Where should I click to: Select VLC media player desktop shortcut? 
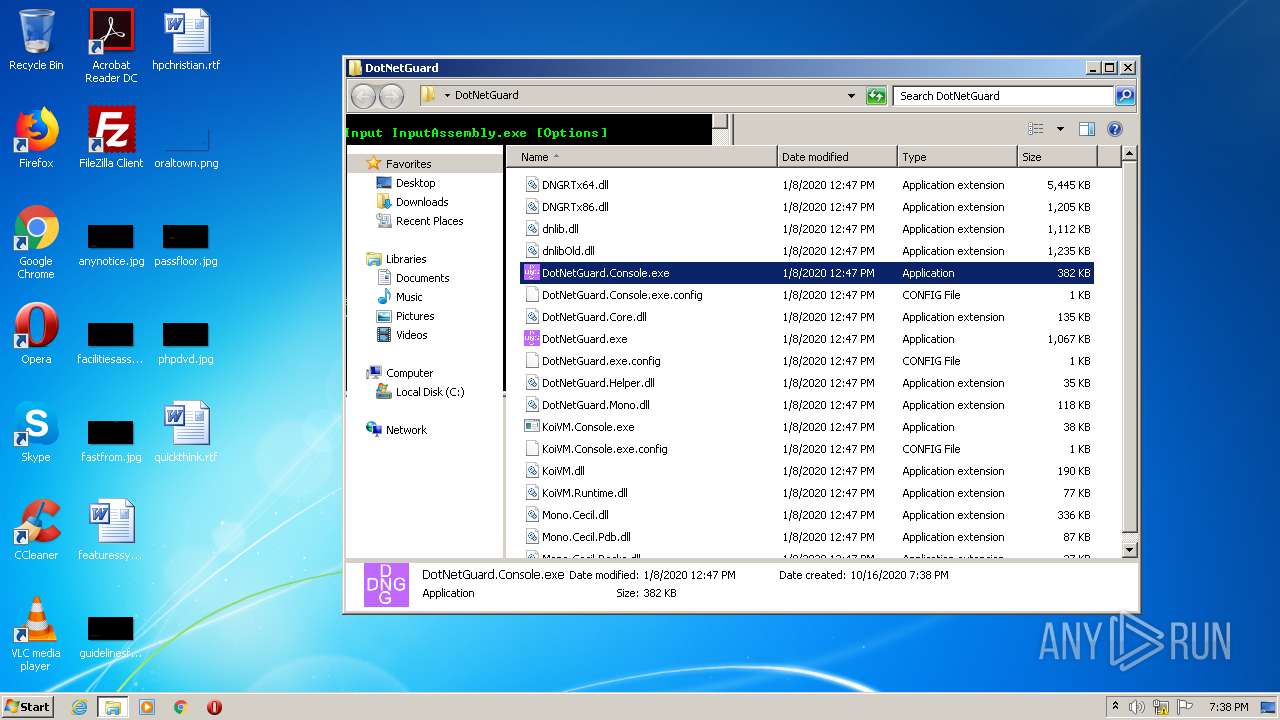(36, 634)
